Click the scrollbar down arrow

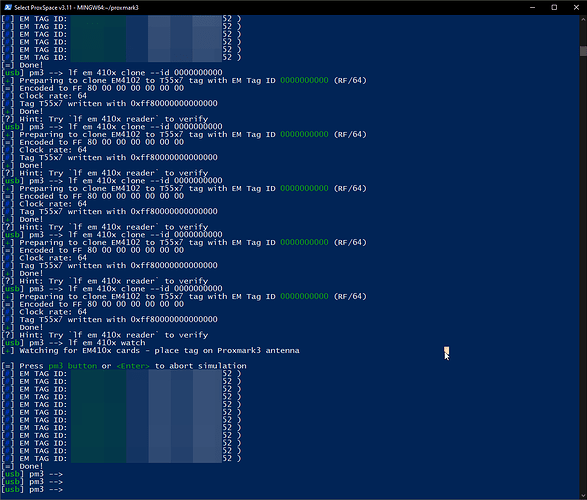point(583,496)
